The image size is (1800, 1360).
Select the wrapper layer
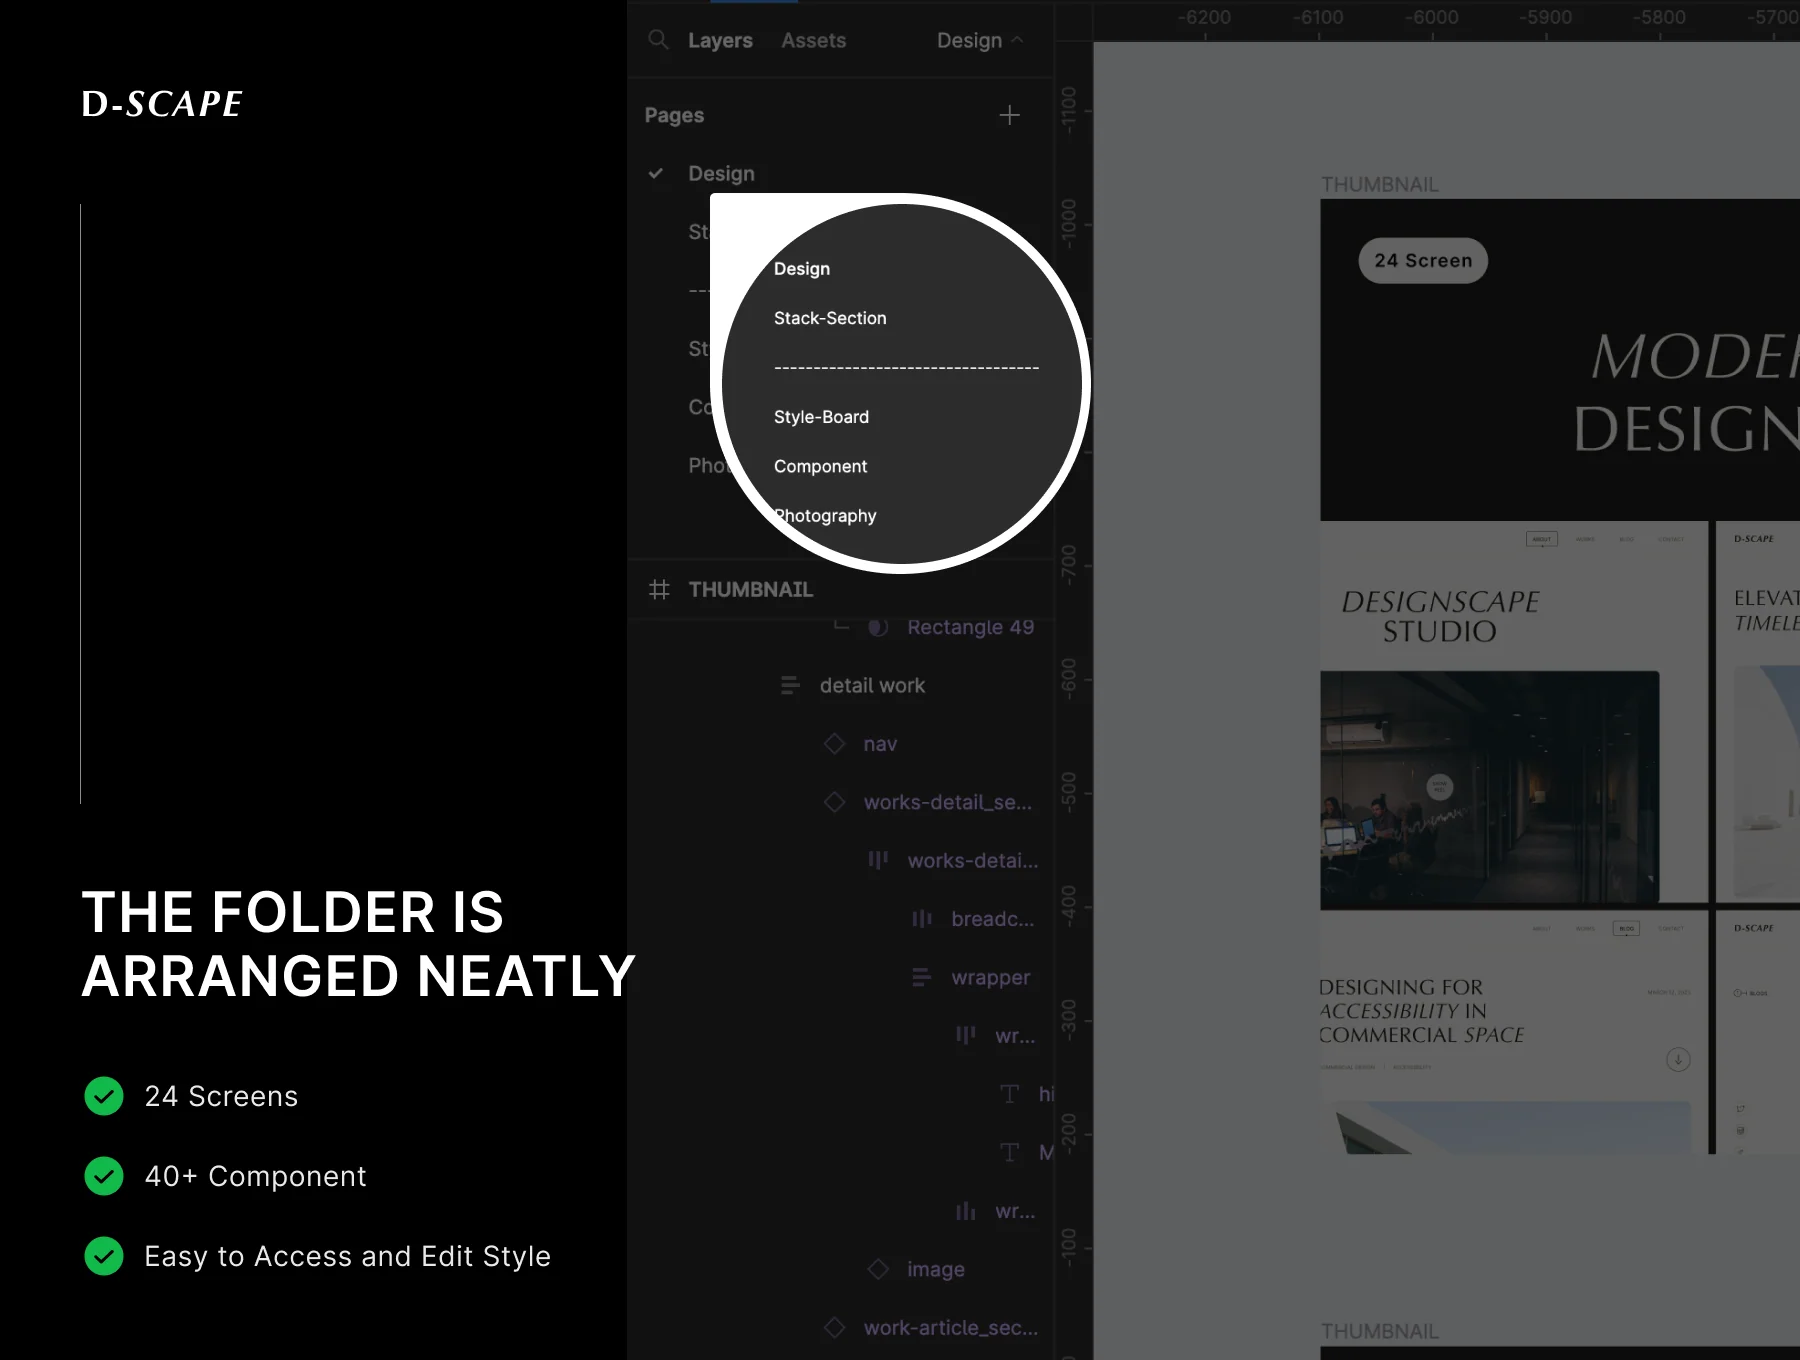pos(990,977)
